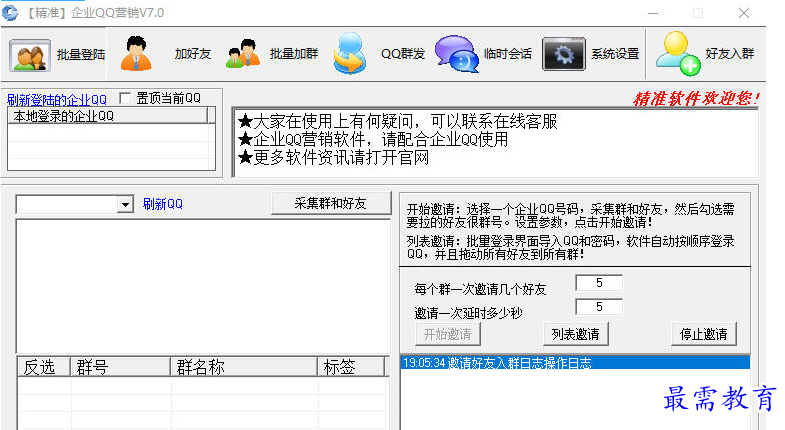Click the 刷新登陆的企业QQ link
The image size is (785, 430).
57,100
